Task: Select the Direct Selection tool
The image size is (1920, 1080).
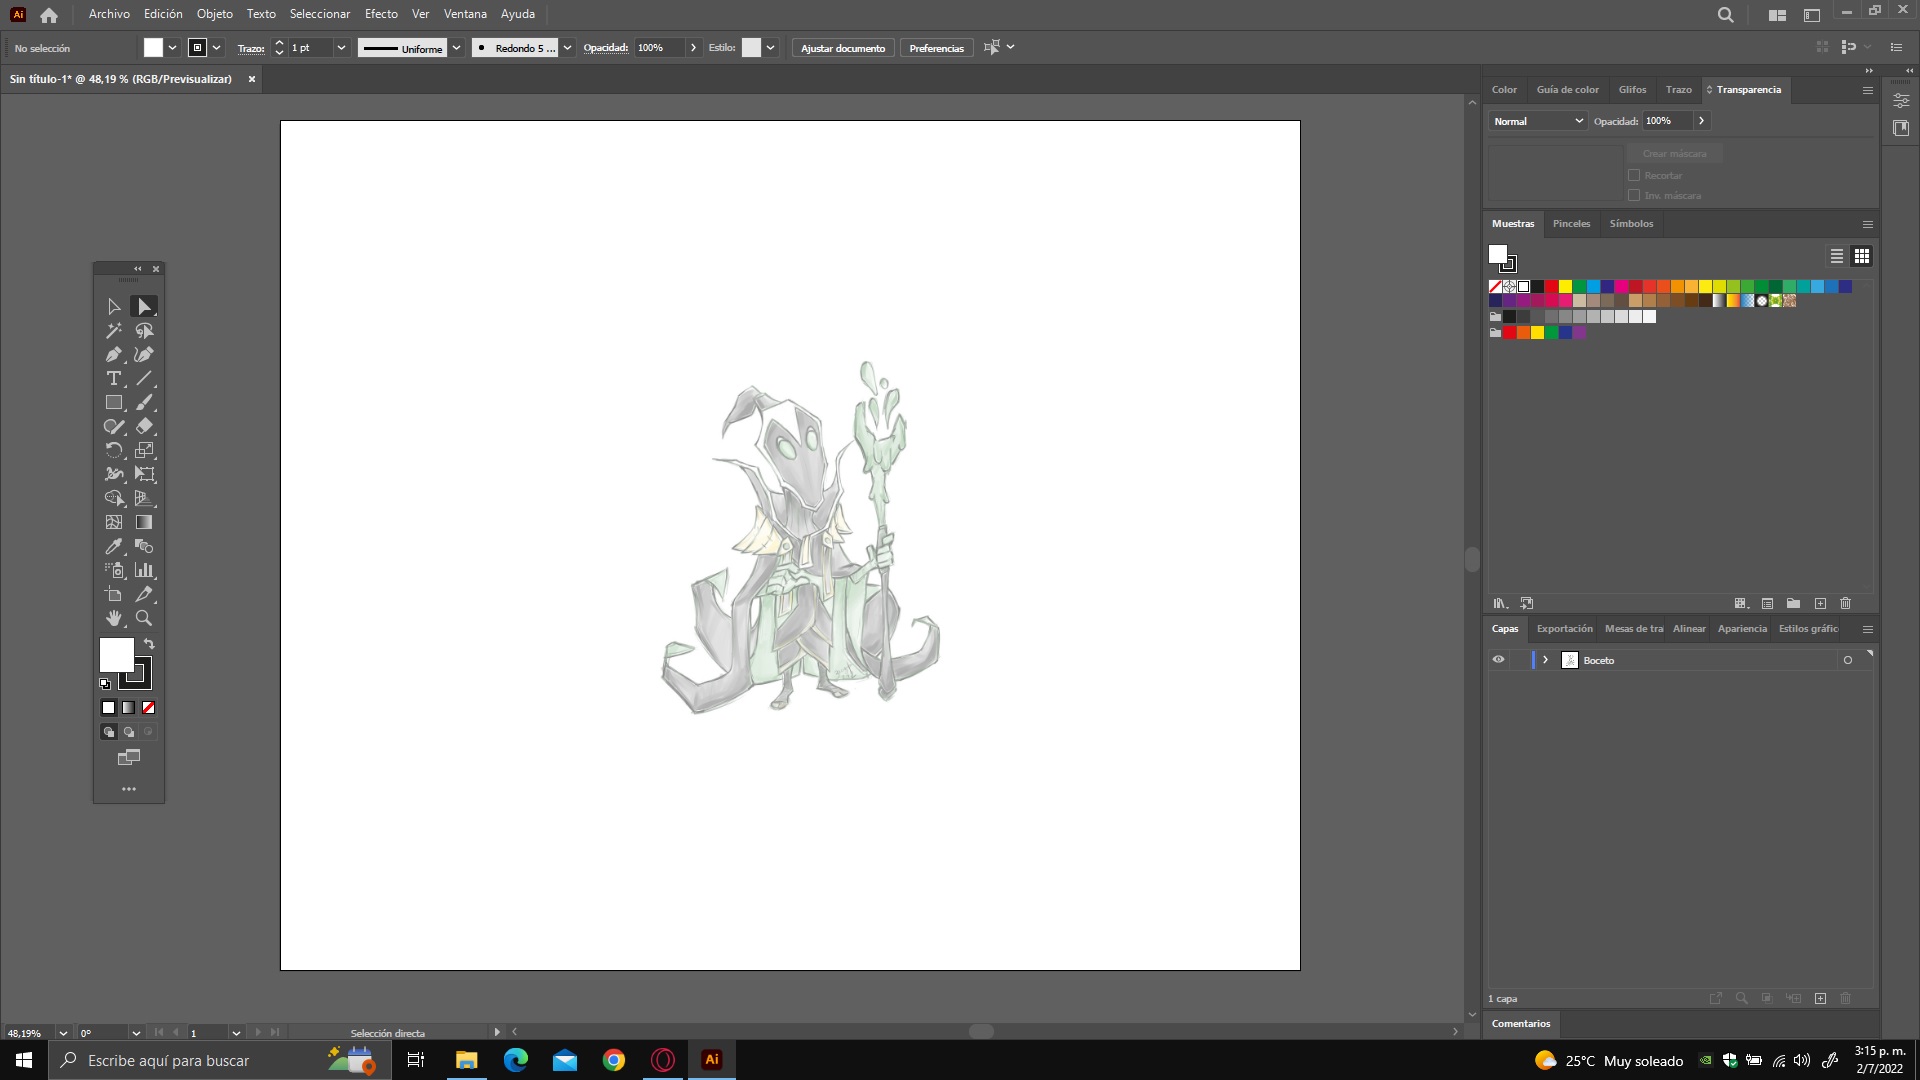Action: tap(144, 306)
